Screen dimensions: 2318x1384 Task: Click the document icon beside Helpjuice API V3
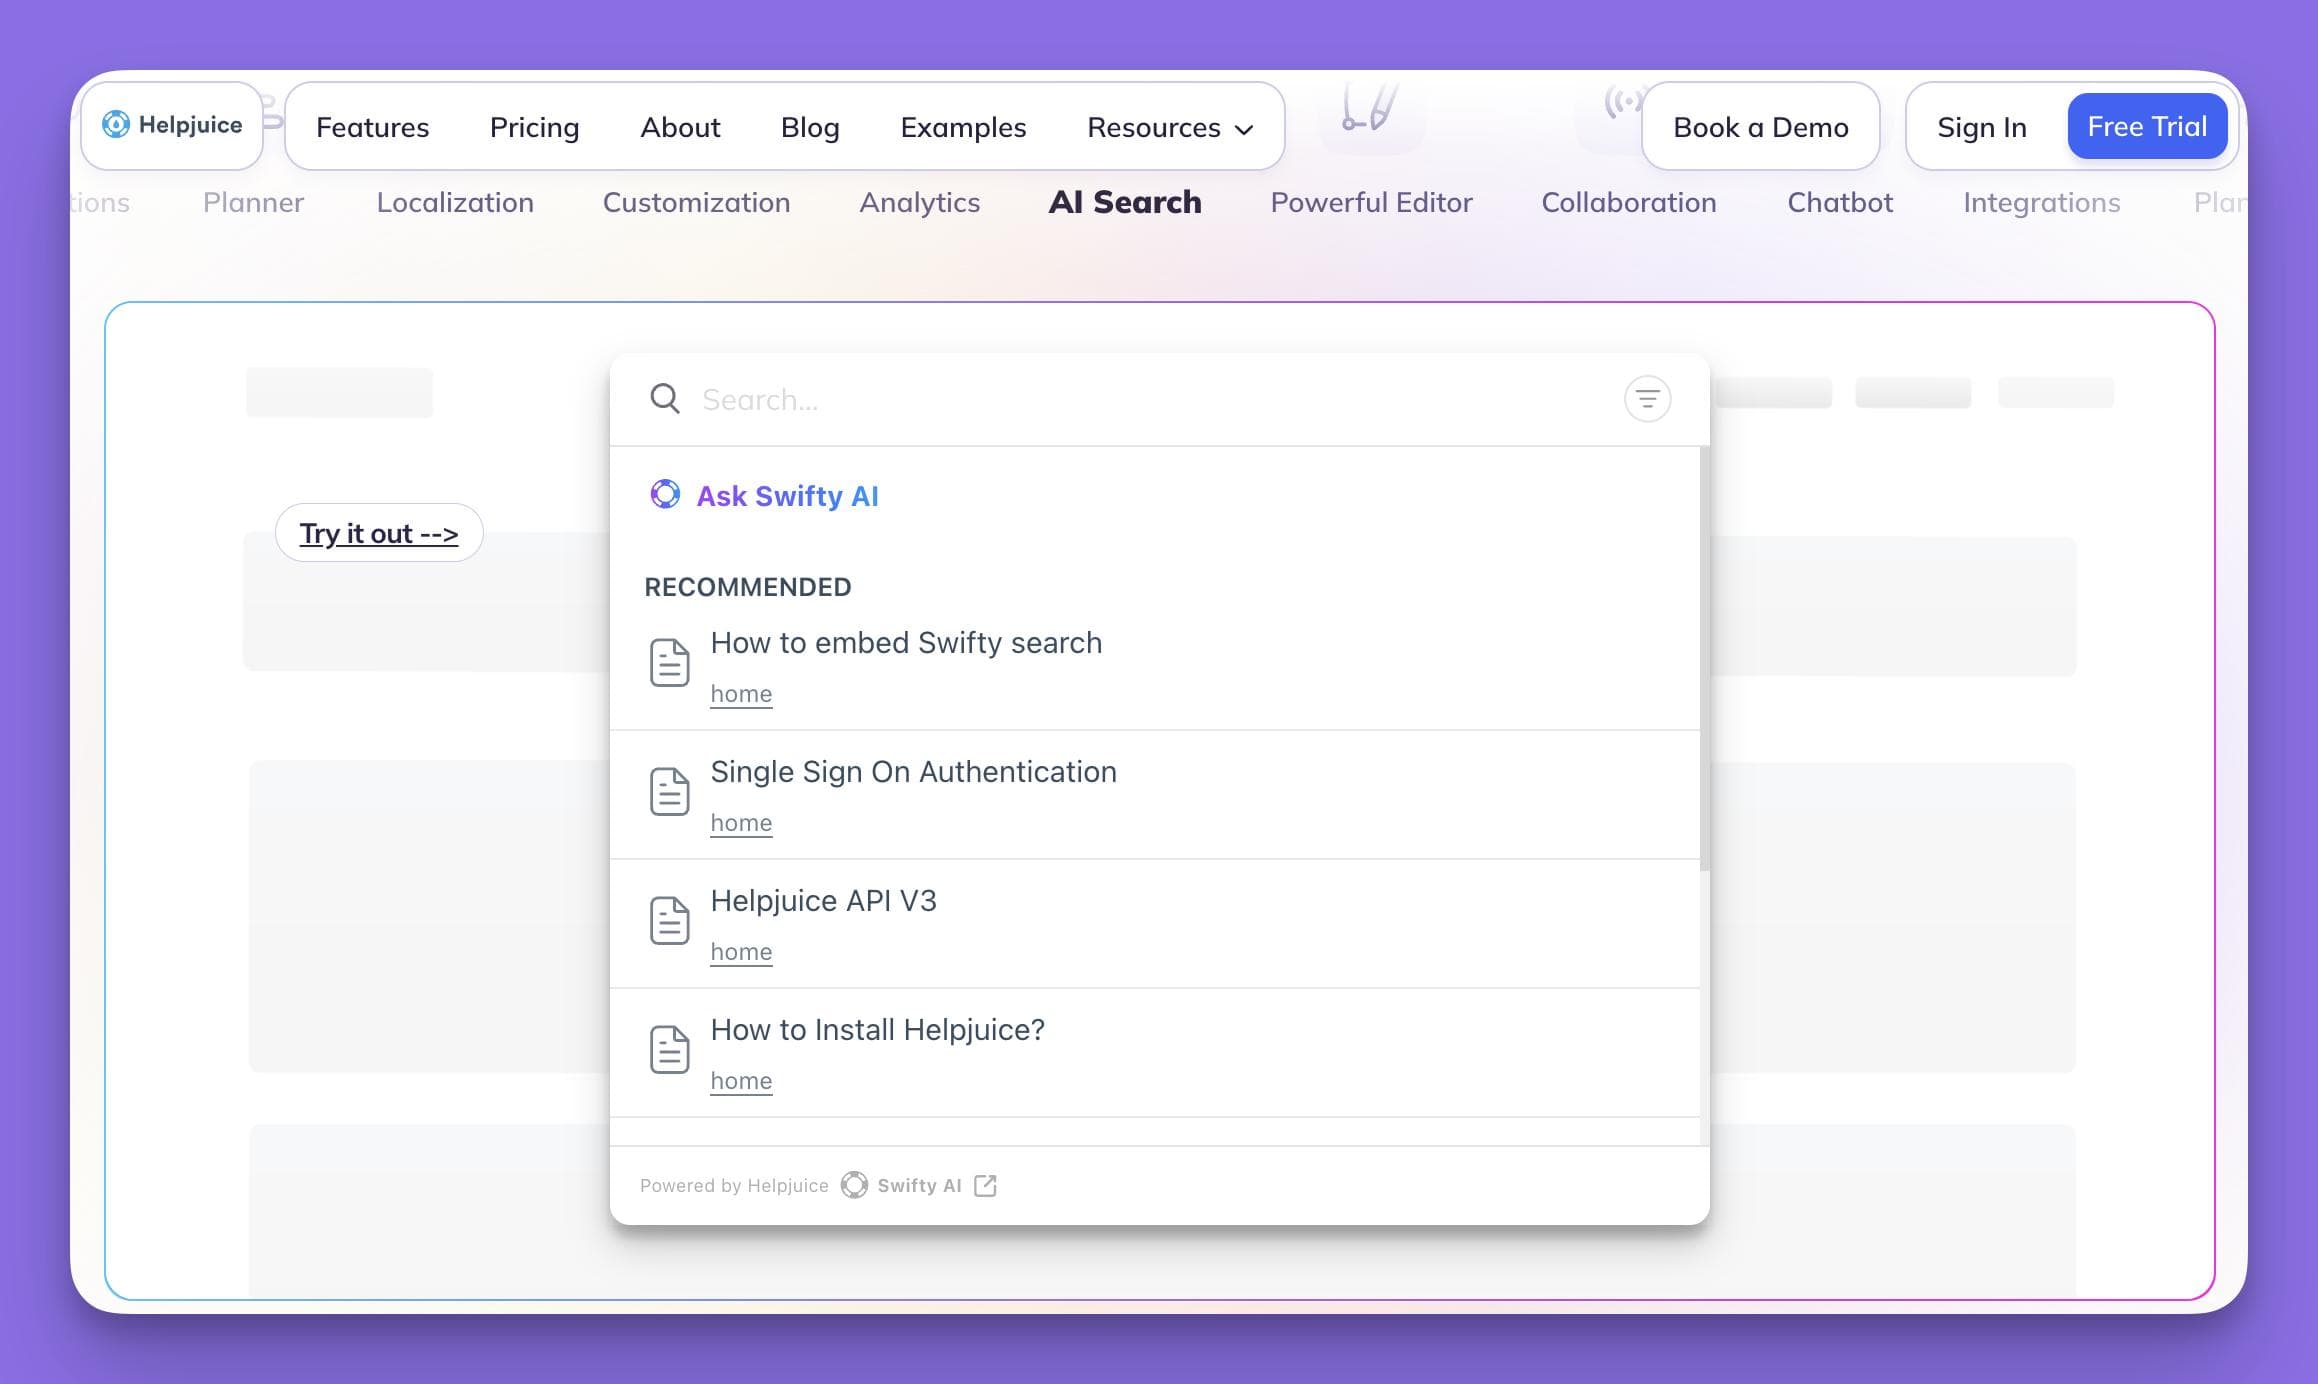pos(670,919)
